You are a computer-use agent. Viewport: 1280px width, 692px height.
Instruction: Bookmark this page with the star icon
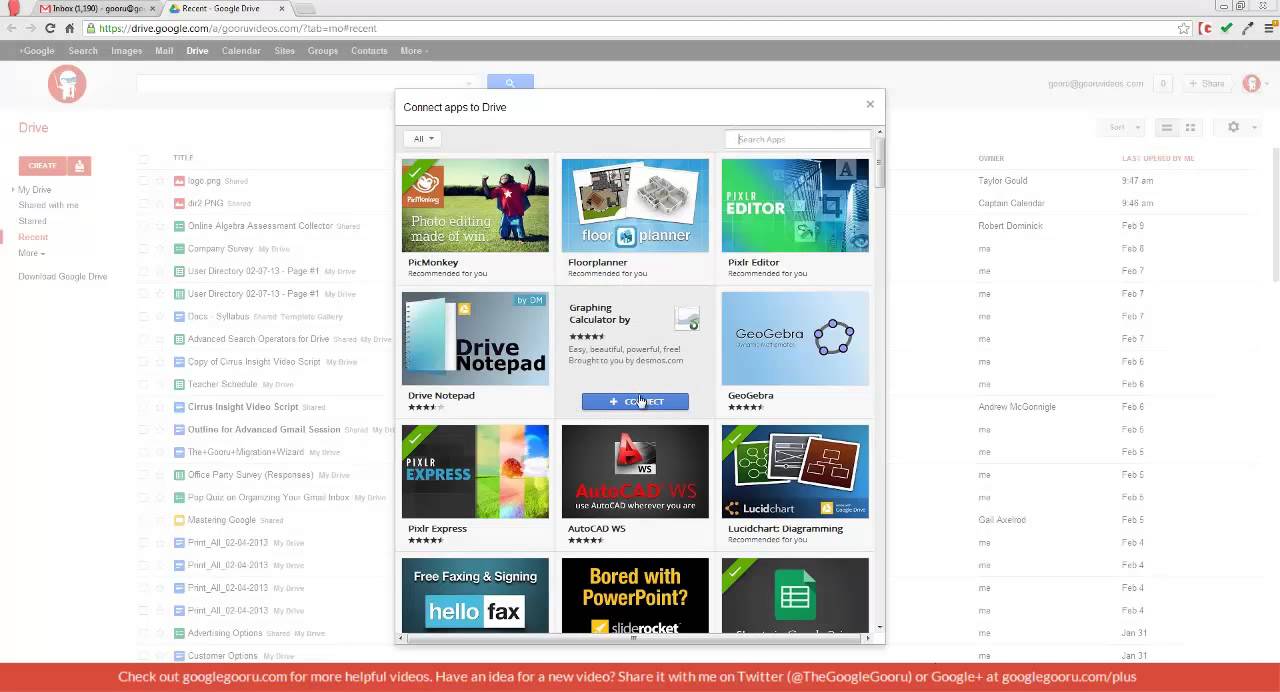(1184, 29)
